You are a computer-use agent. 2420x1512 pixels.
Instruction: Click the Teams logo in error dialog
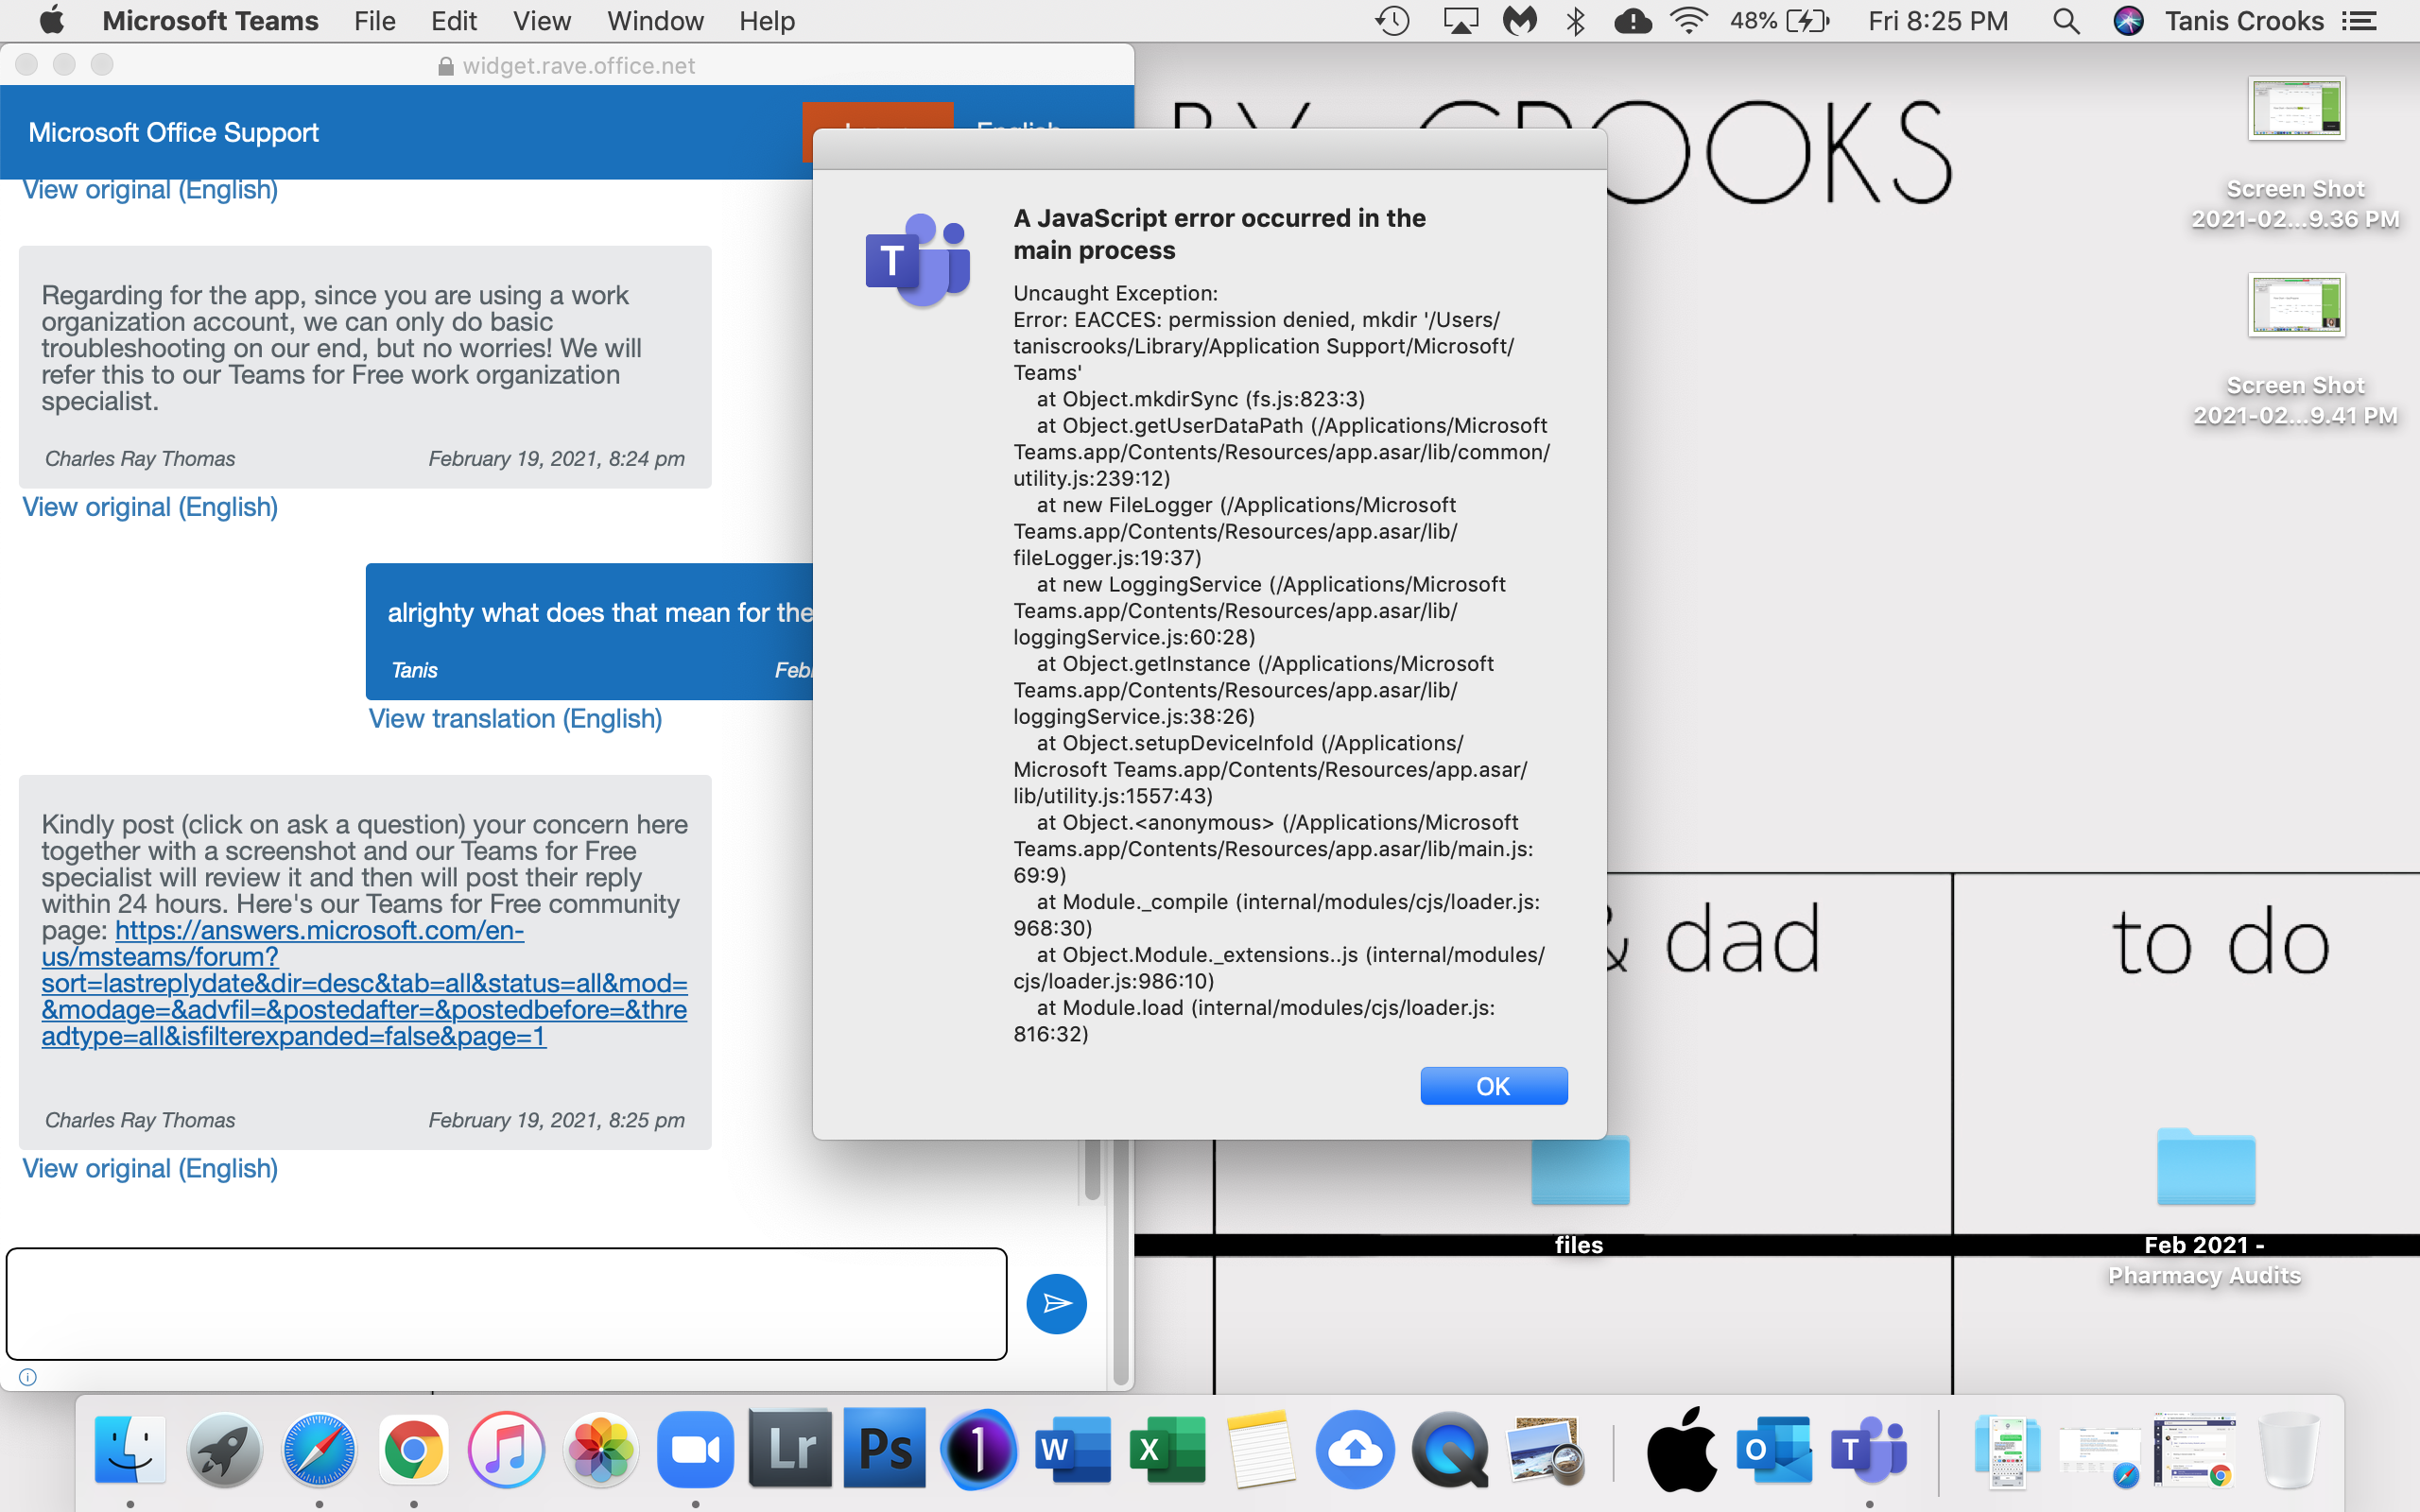[x=917, y=260]
